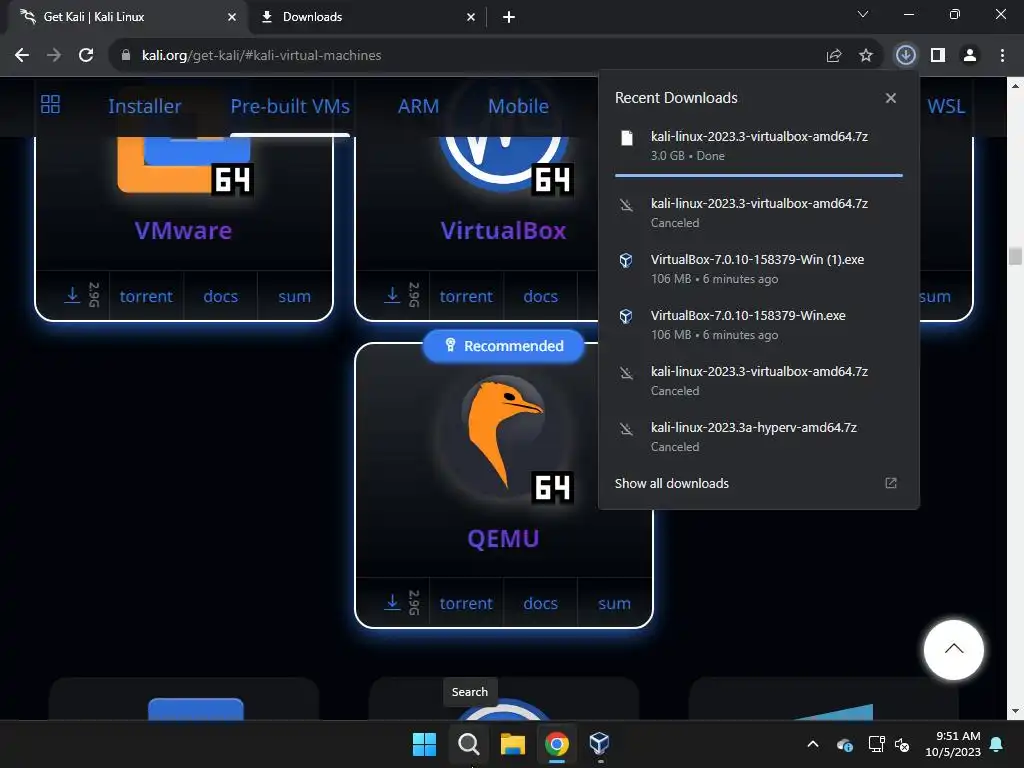Open the Chrome three-dot menu
The height and width of the screenshot is (768, 1024).
pyautogui.click(x=1002, y=56)
